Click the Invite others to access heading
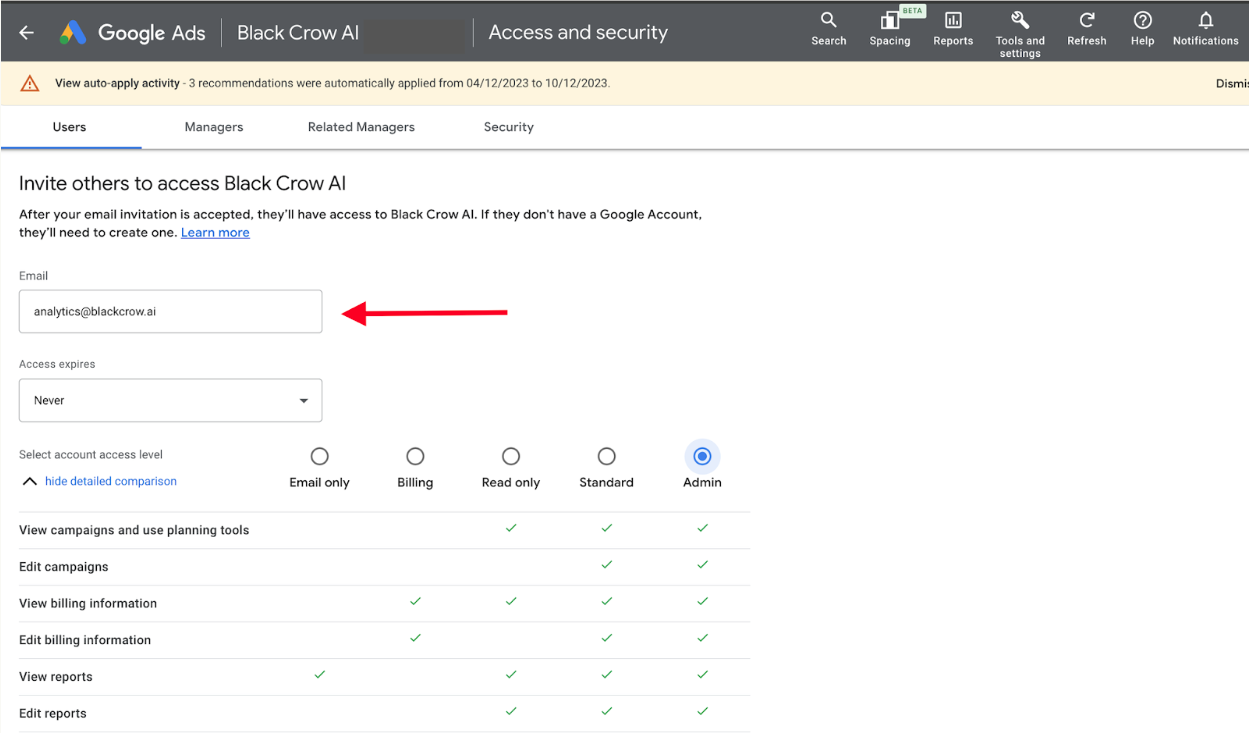Screen dimensions: 1249x733 [x=183, y=183]
